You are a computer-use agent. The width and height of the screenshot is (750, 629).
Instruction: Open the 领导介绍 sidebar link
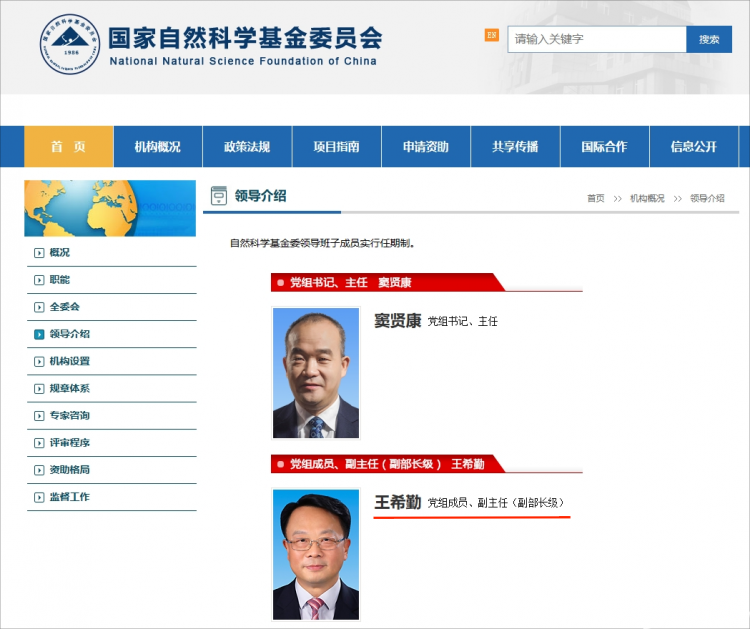click(69, 334)
